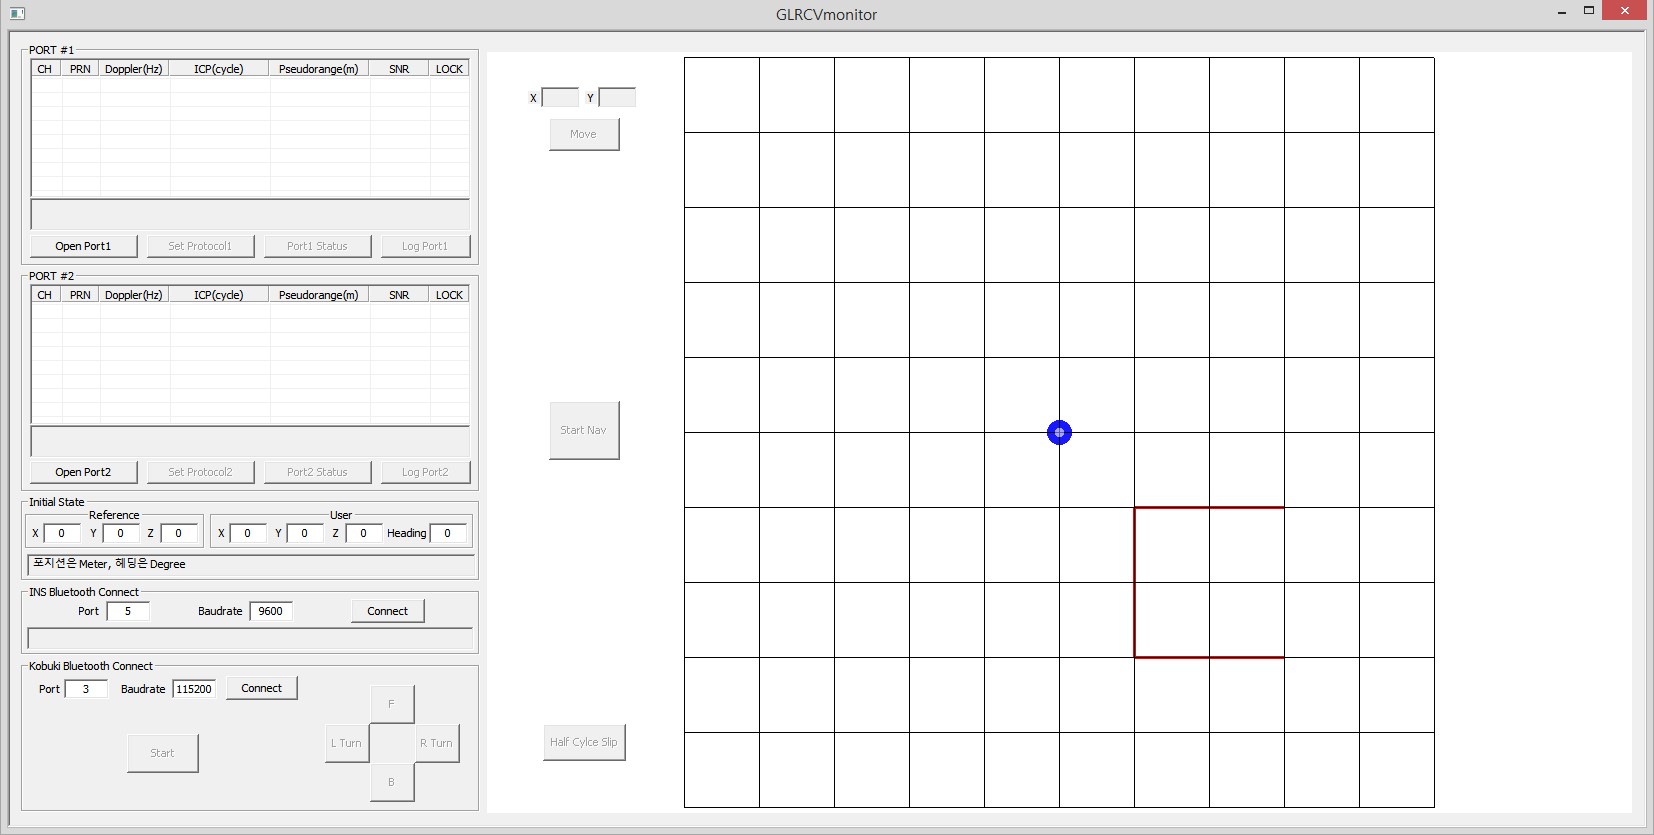Click the F forward button
Screen dimensions: 1654x835
[392, 704]
